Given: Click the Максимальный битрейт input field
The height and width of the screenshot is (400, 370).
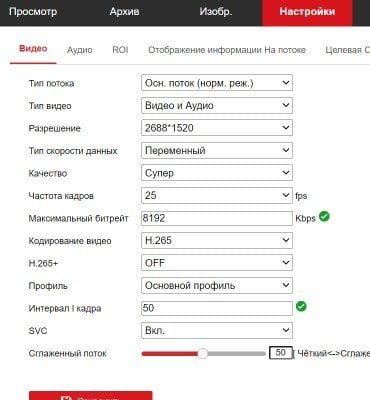Looking at the screenshot, I should point(217,218).
